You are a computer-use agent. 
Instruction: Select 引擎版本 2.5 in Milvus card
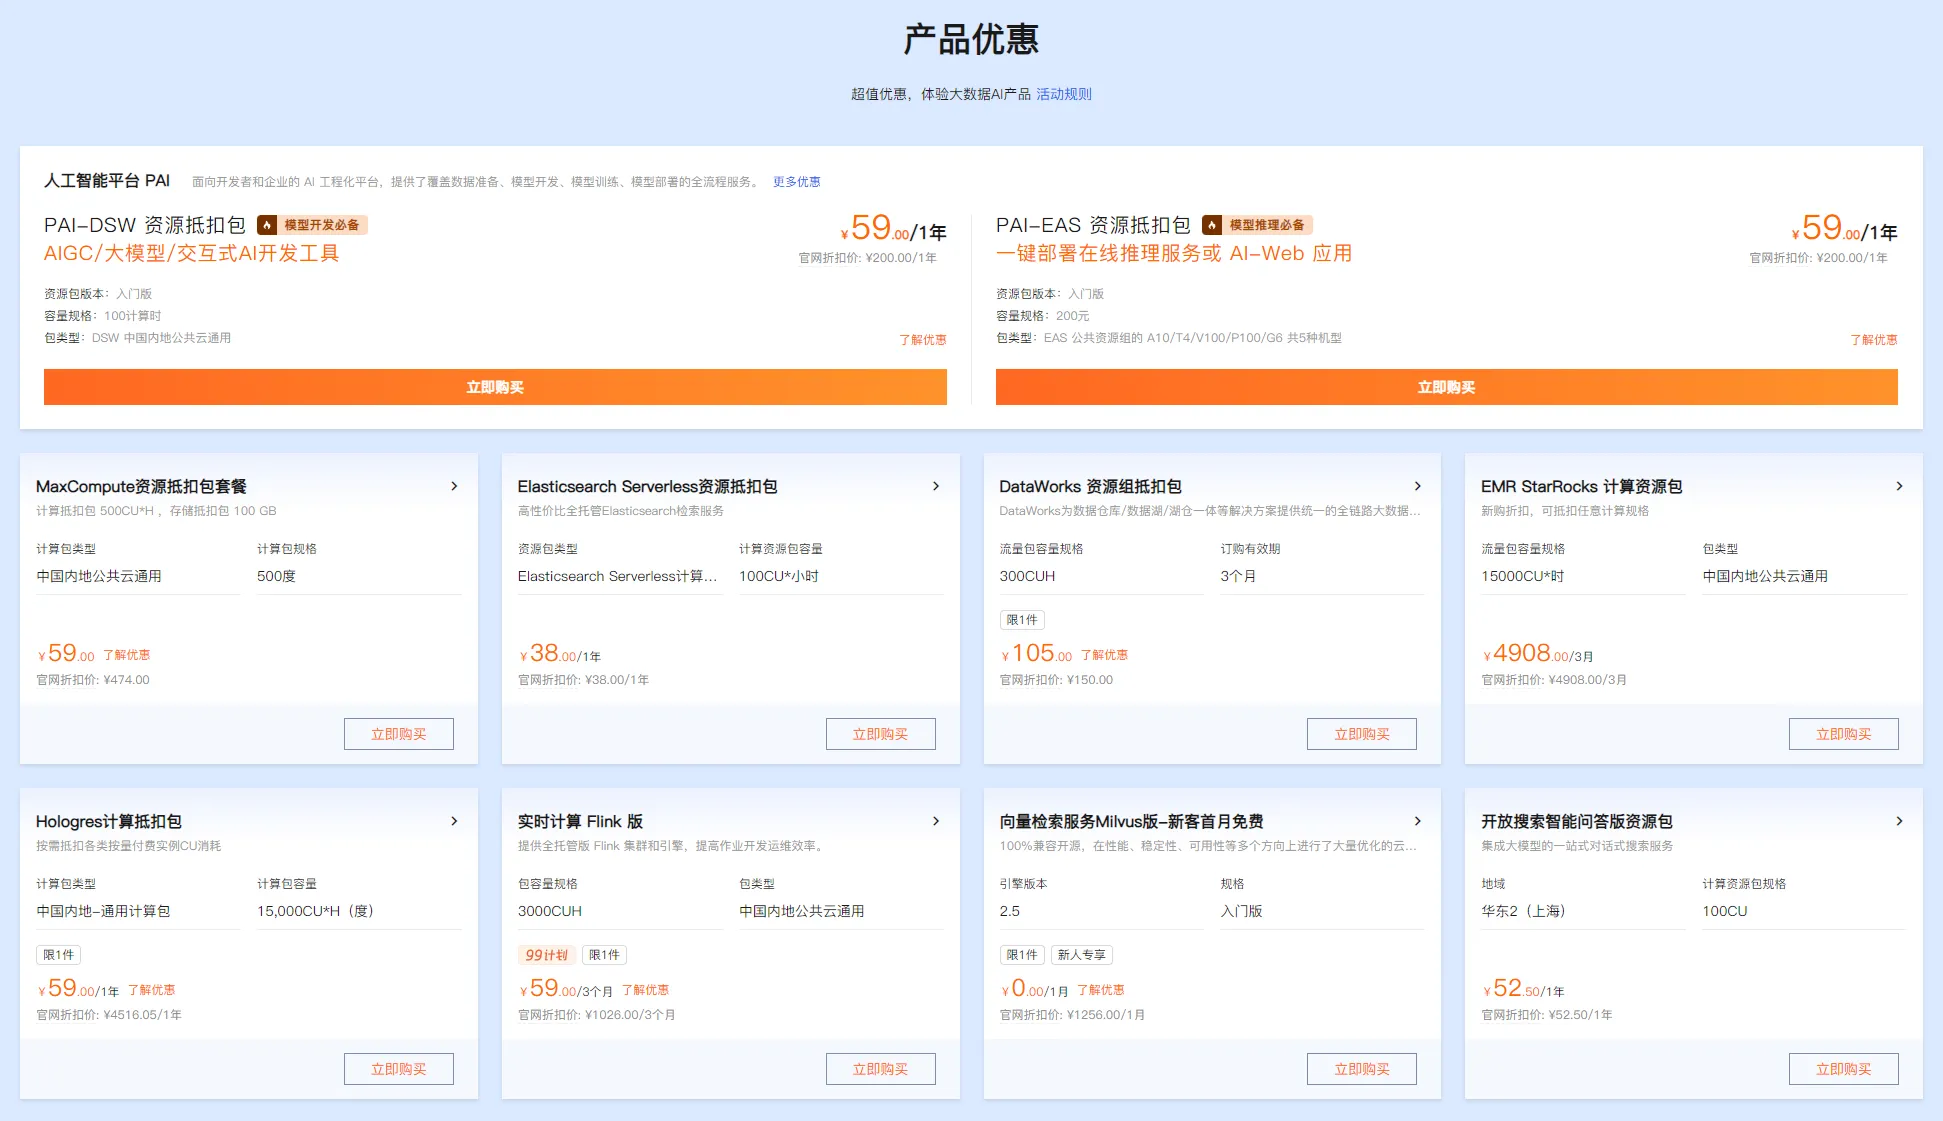(x=1010, y=911)
